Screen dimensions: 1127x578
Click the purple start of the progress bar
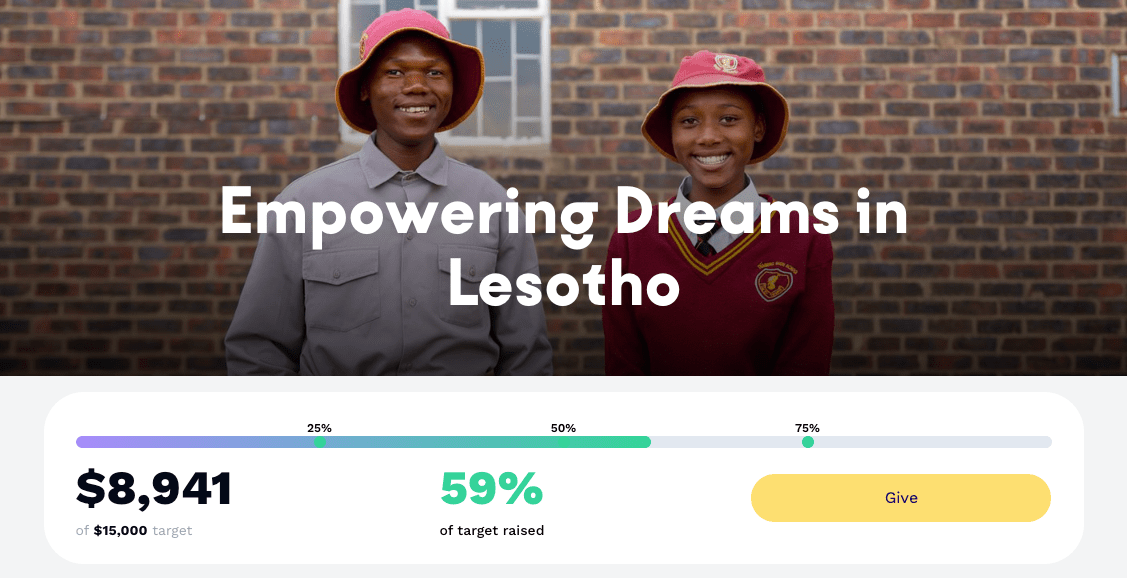coord(90,442)
